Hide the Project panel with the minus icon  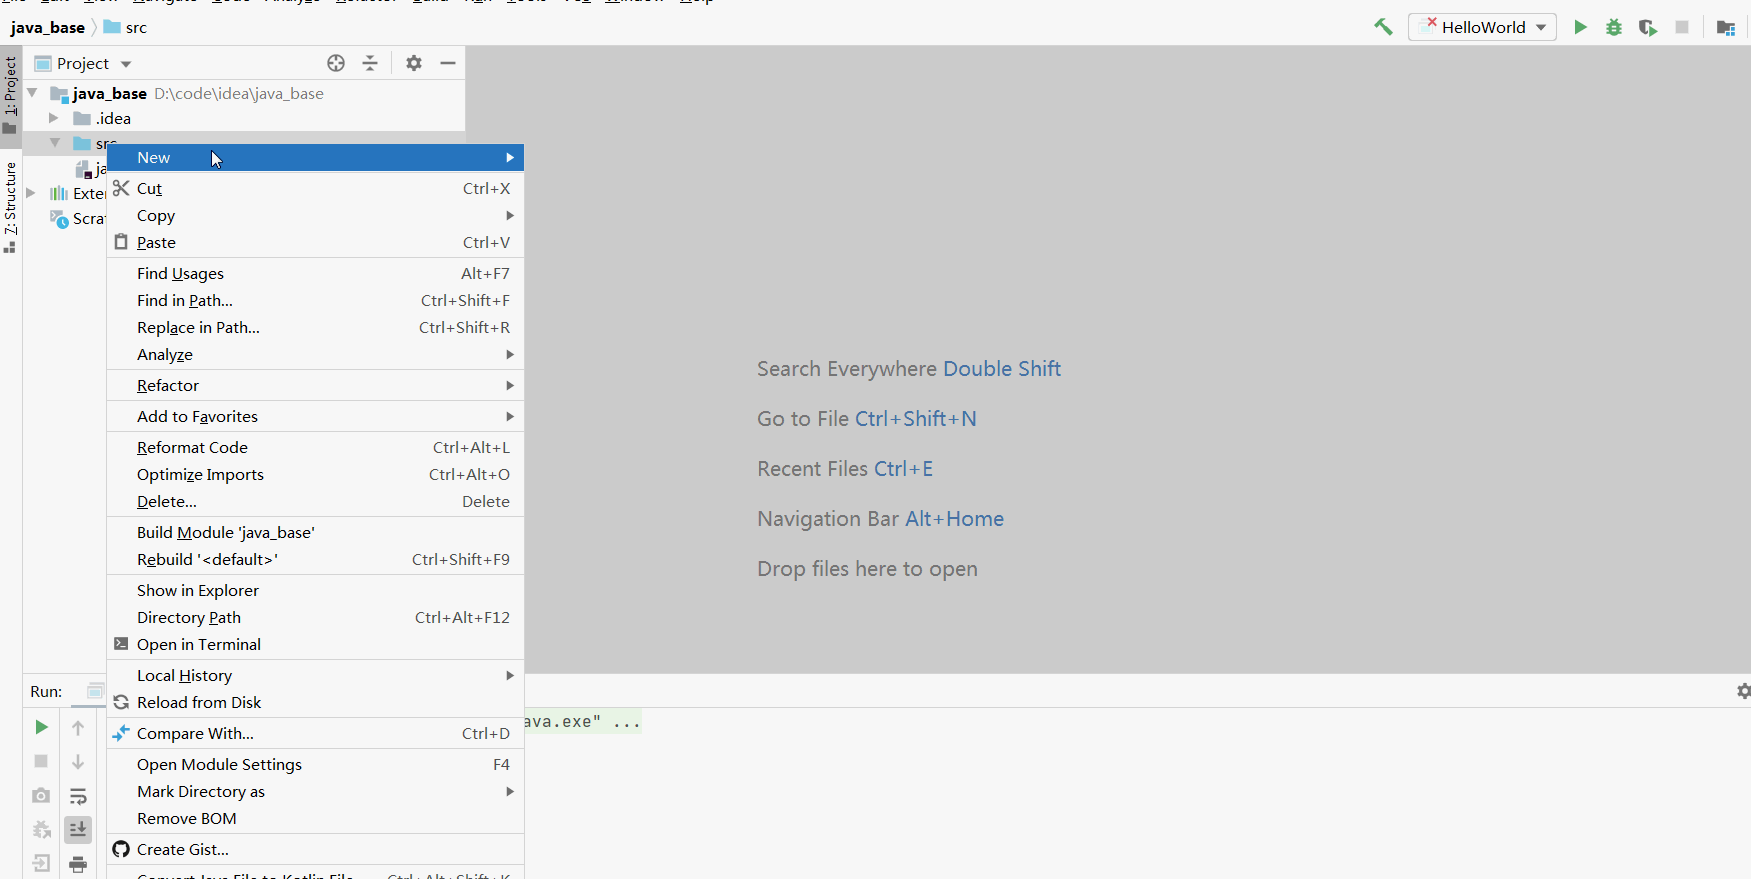pyautogui.click(x=448, y=63)
